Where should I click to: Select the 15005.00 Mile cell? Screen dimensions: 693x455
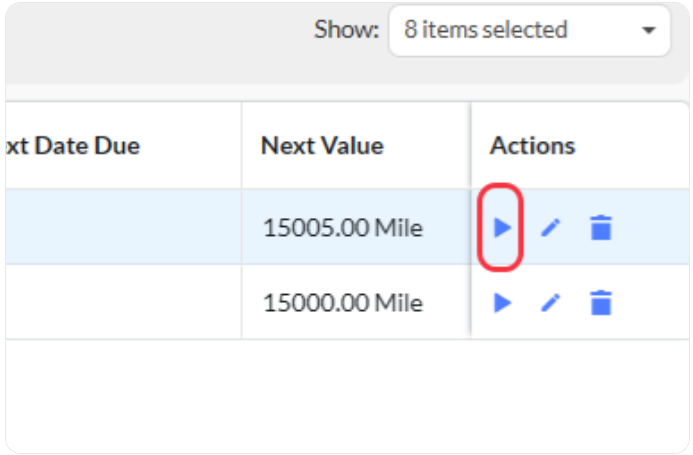tap(343, 228)
